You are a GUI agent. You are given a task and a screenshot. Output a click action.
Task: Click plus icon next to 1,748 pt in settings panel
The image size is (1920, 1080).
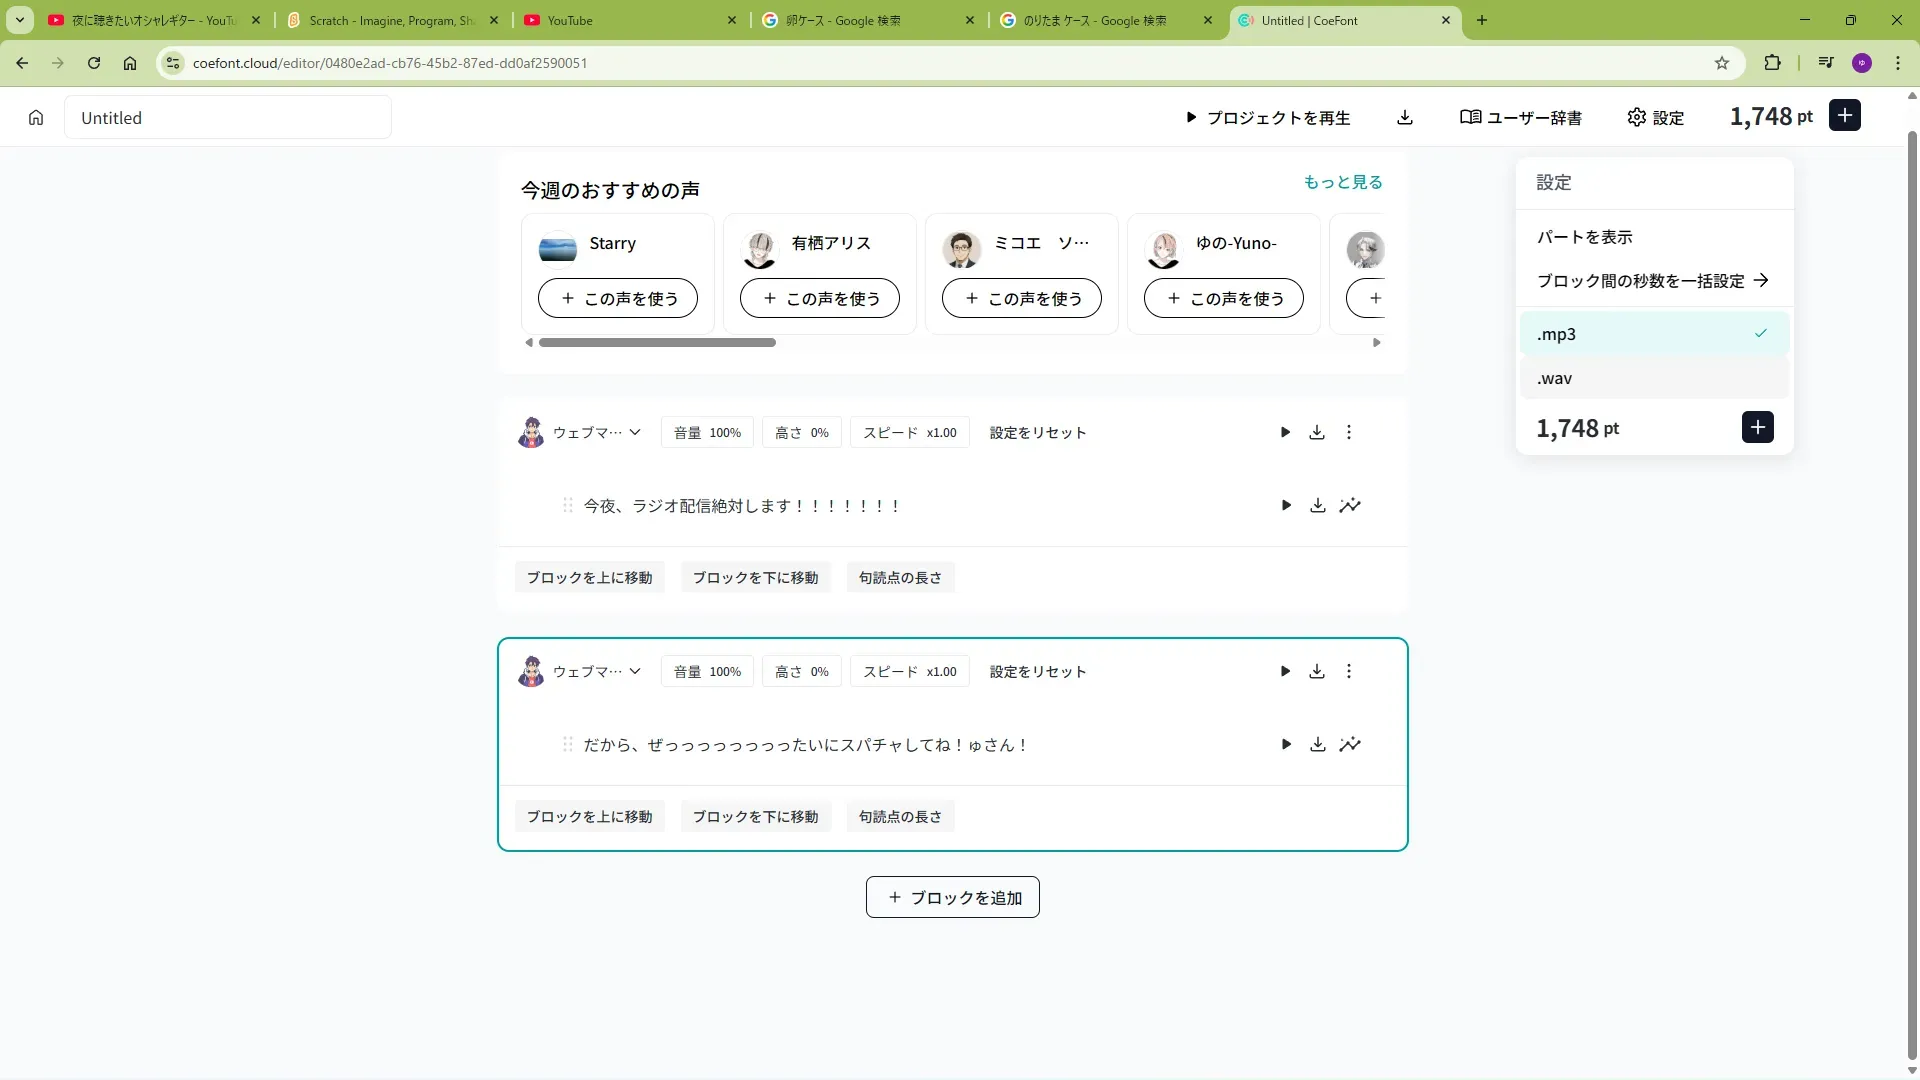(1757, 428)
